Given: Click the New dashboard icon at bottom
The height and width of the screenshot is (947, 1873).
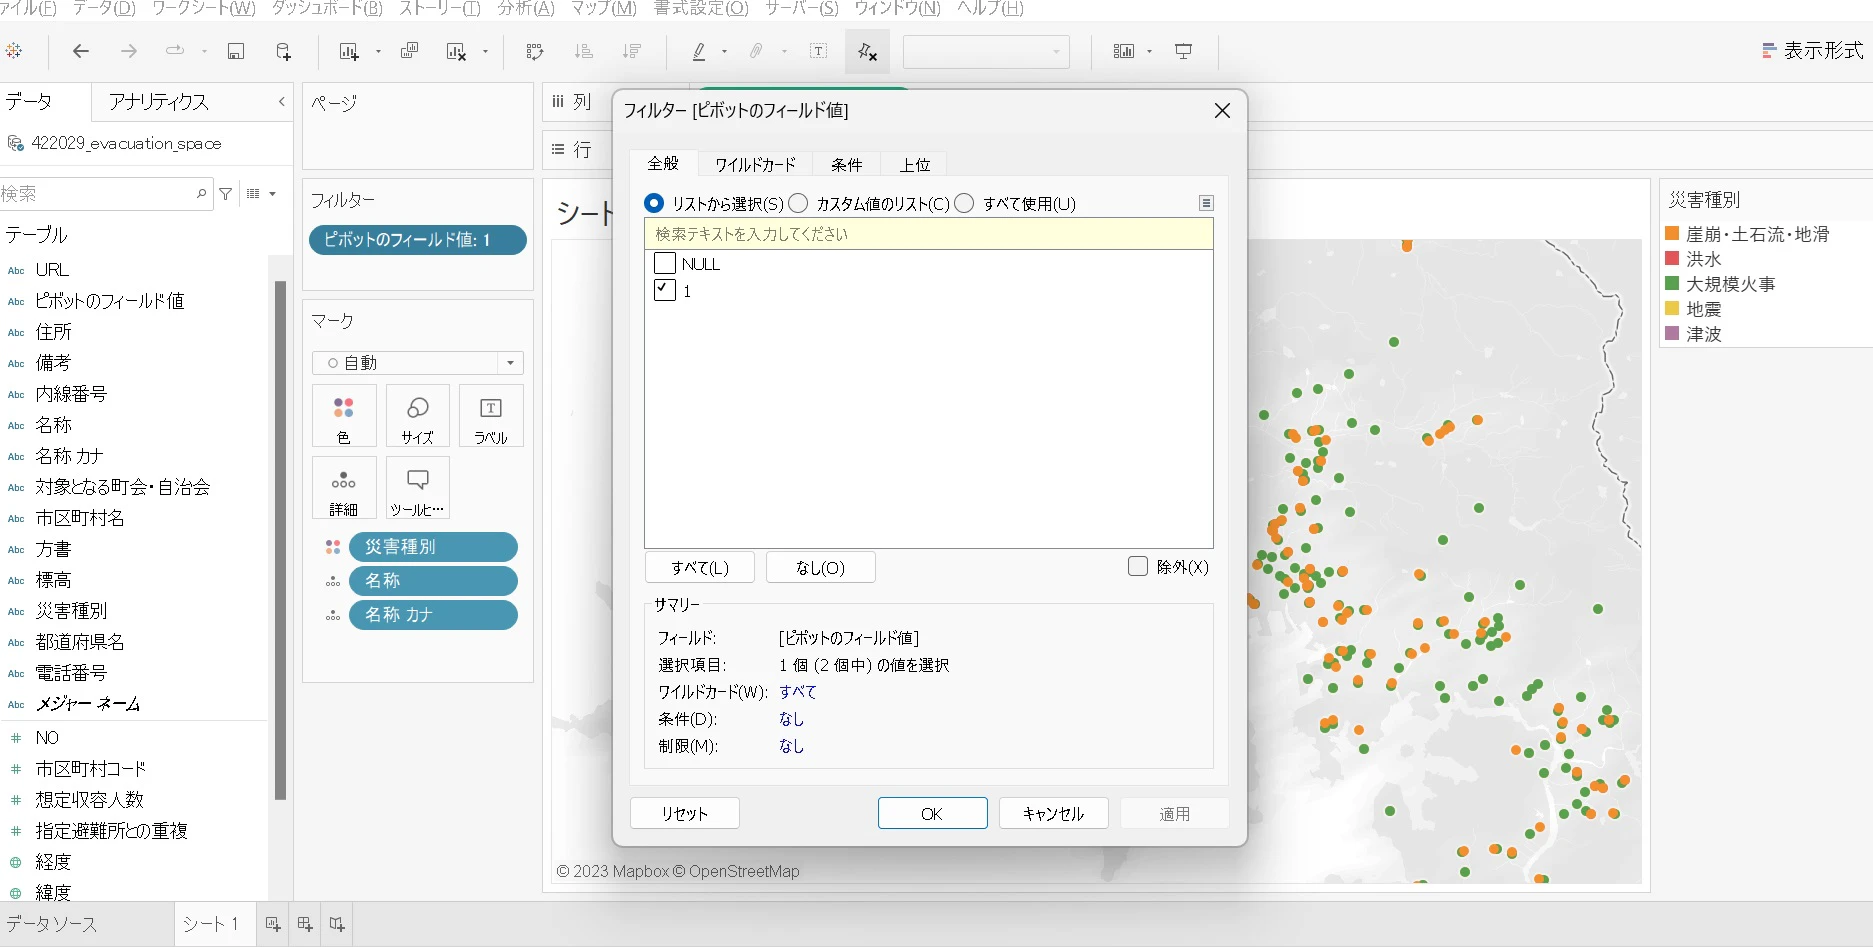Looking at the screenshot, I should pos(305,924).
